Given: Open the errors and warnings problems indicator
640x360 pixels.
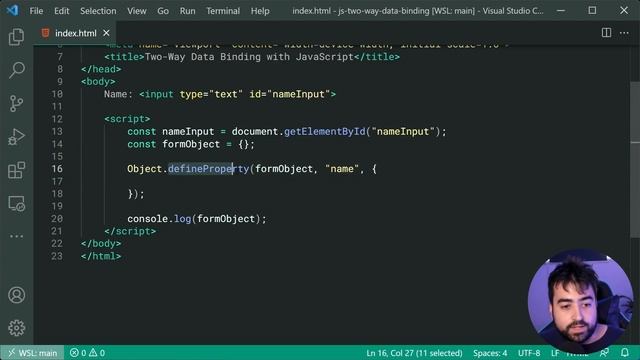Looking at the screenshot, I should click(x=87, y=353).
